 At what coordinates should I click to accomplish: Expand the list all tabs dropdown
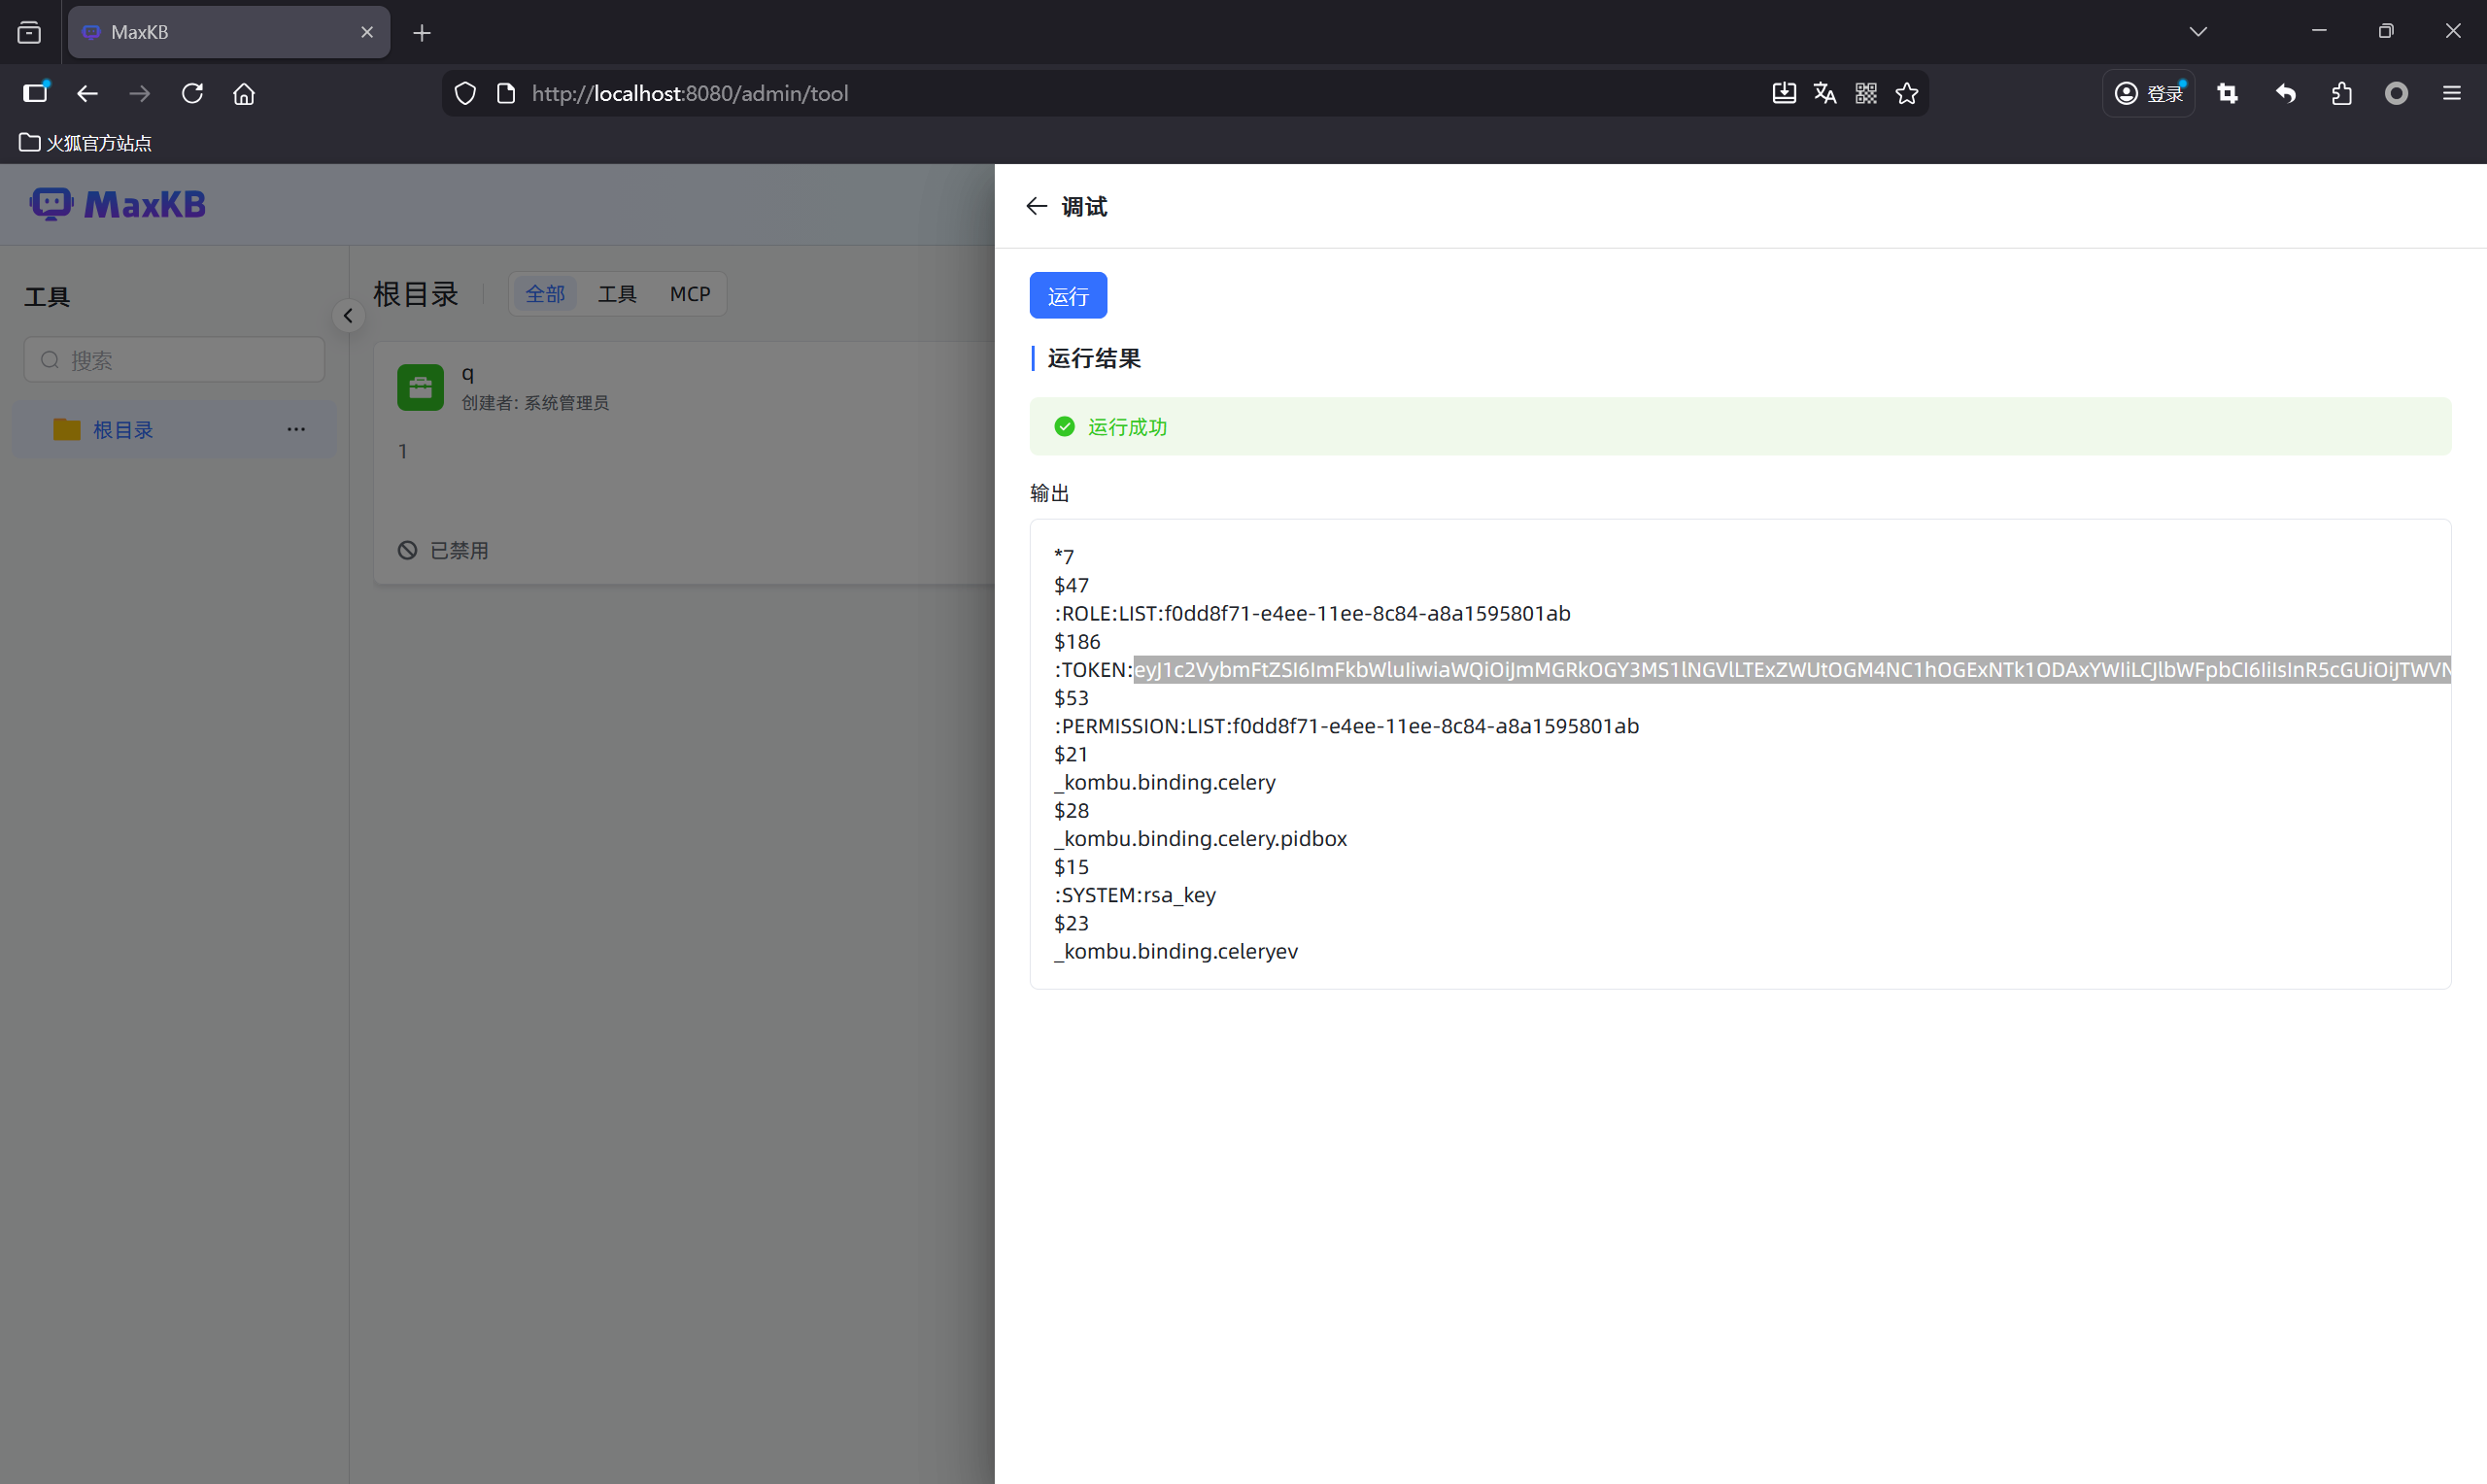coord(2198,32)
